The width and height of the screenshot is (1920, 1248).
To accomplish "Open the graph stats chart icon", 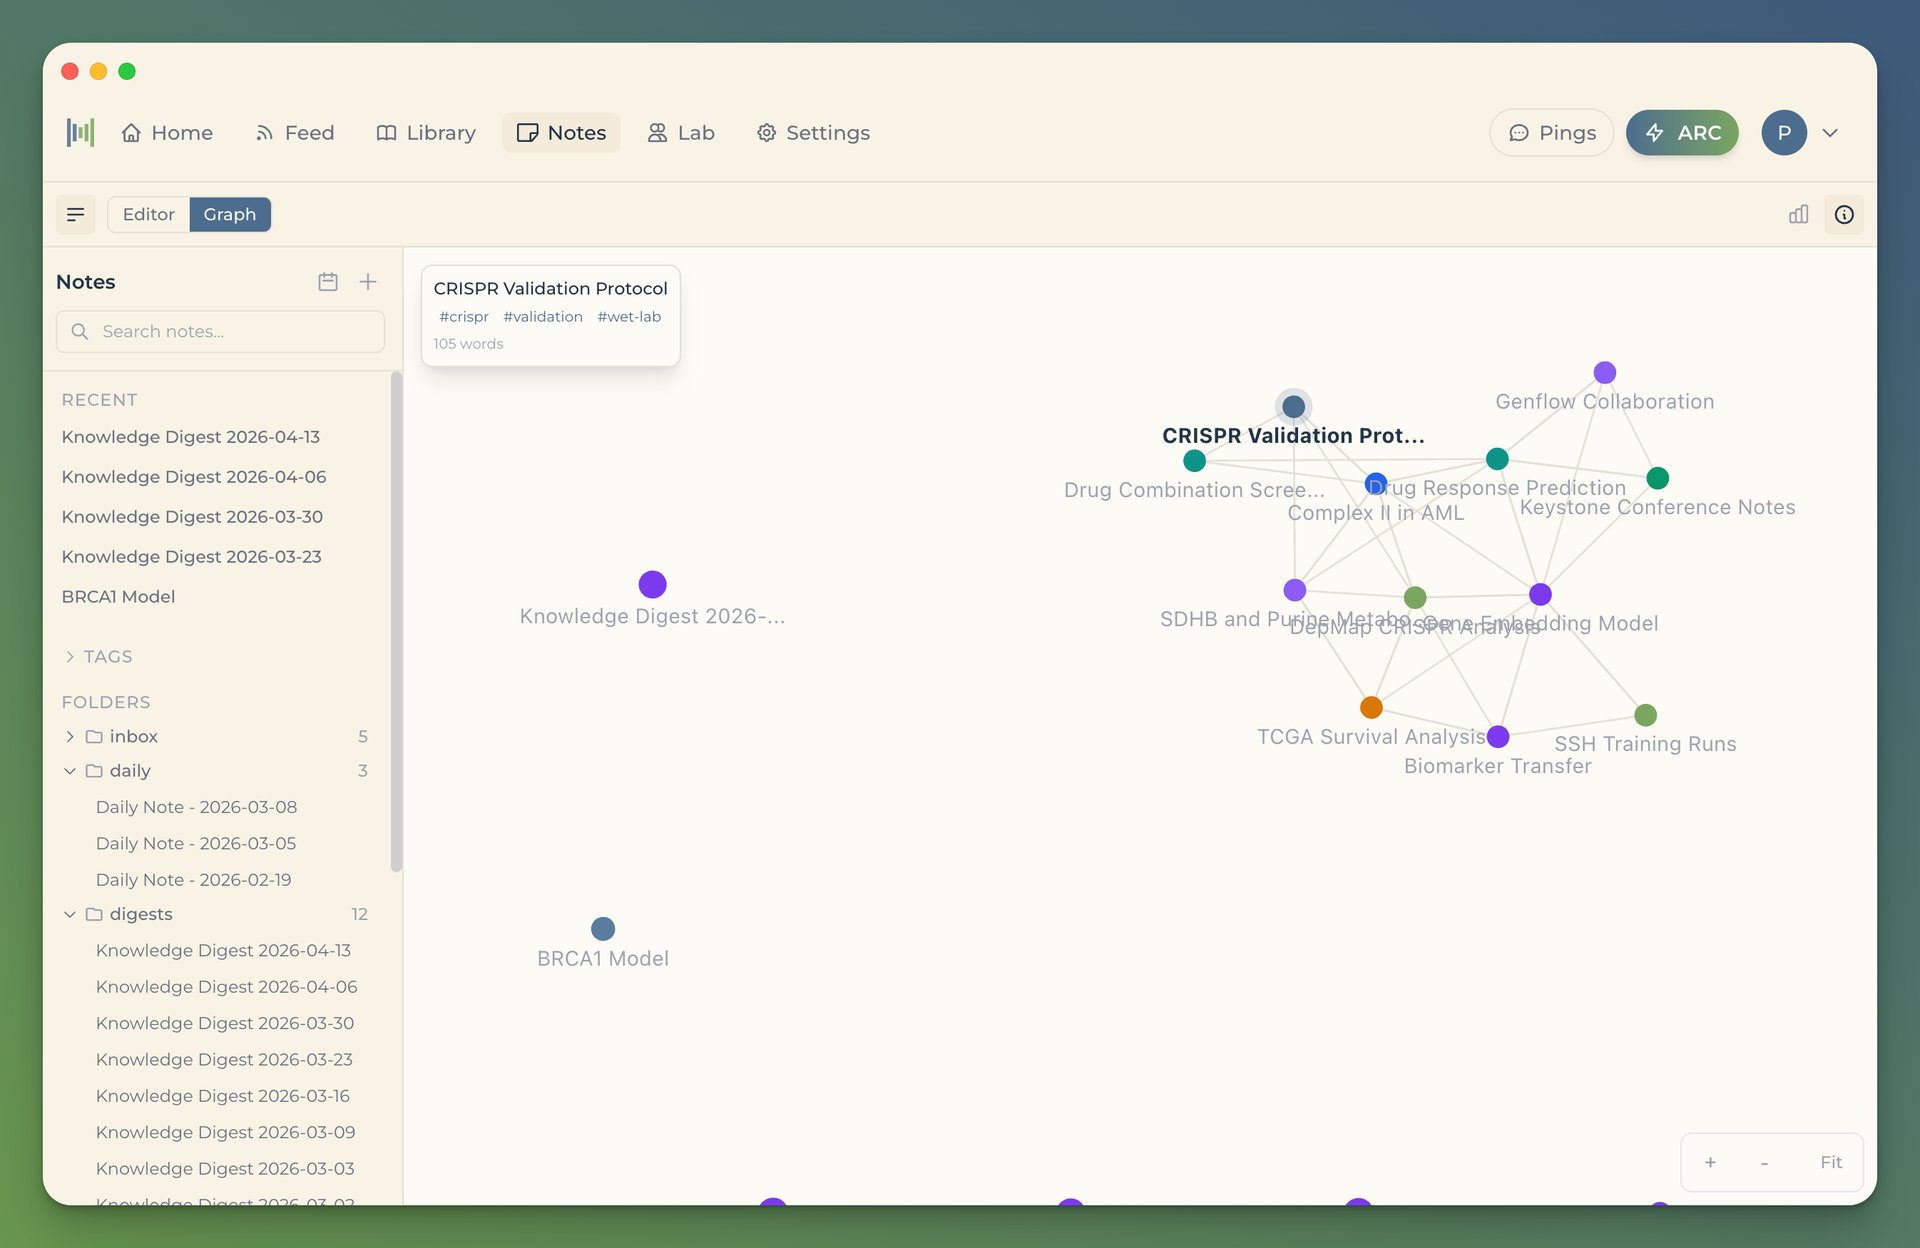I will [1798, 214].
